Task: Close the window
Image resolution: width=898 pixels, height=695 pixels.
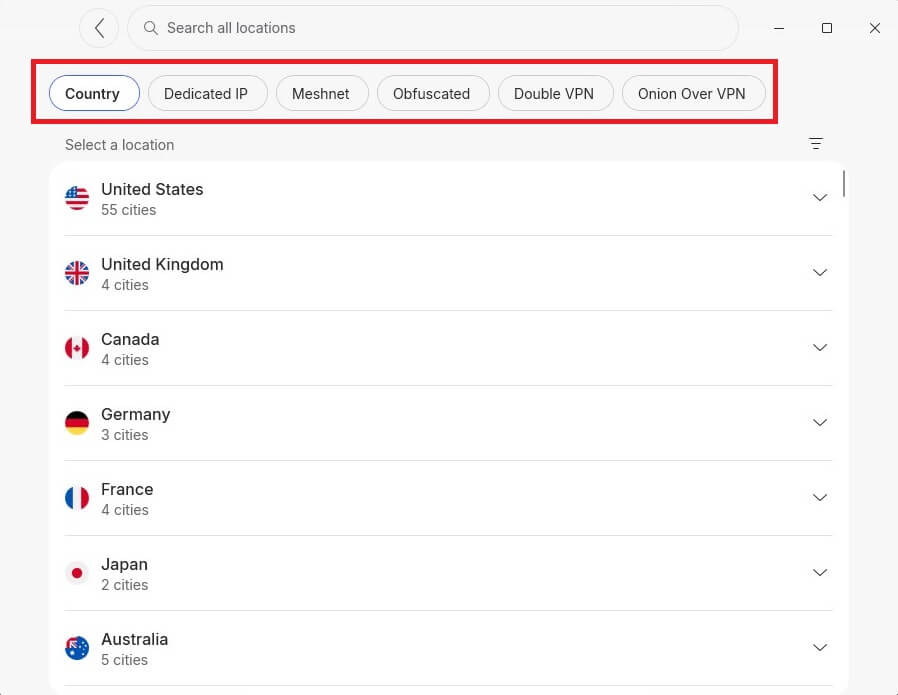Action: click(x=875, y=28)
